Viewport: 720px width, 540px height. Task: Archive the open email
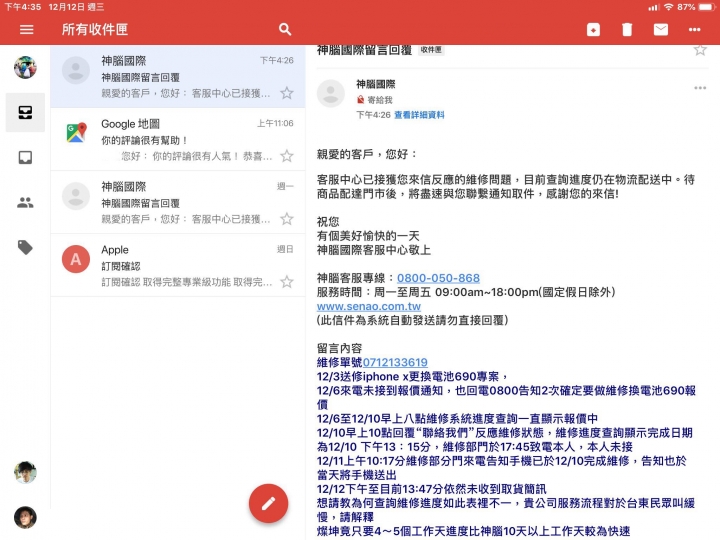(x=593, y=29)
